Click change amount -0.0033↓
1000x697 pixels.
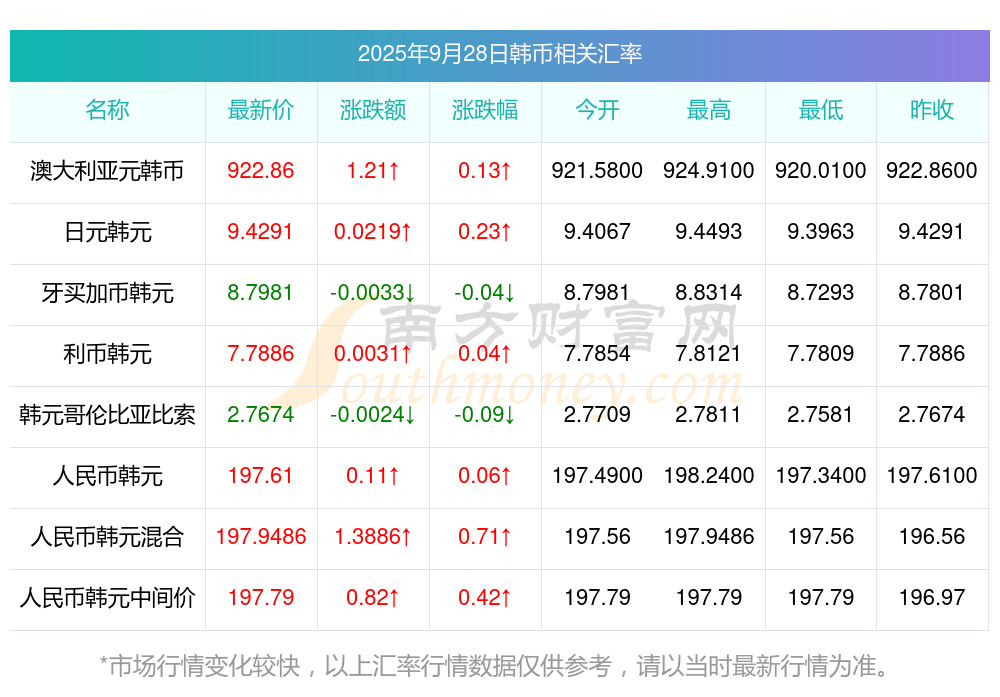[372, 293]
